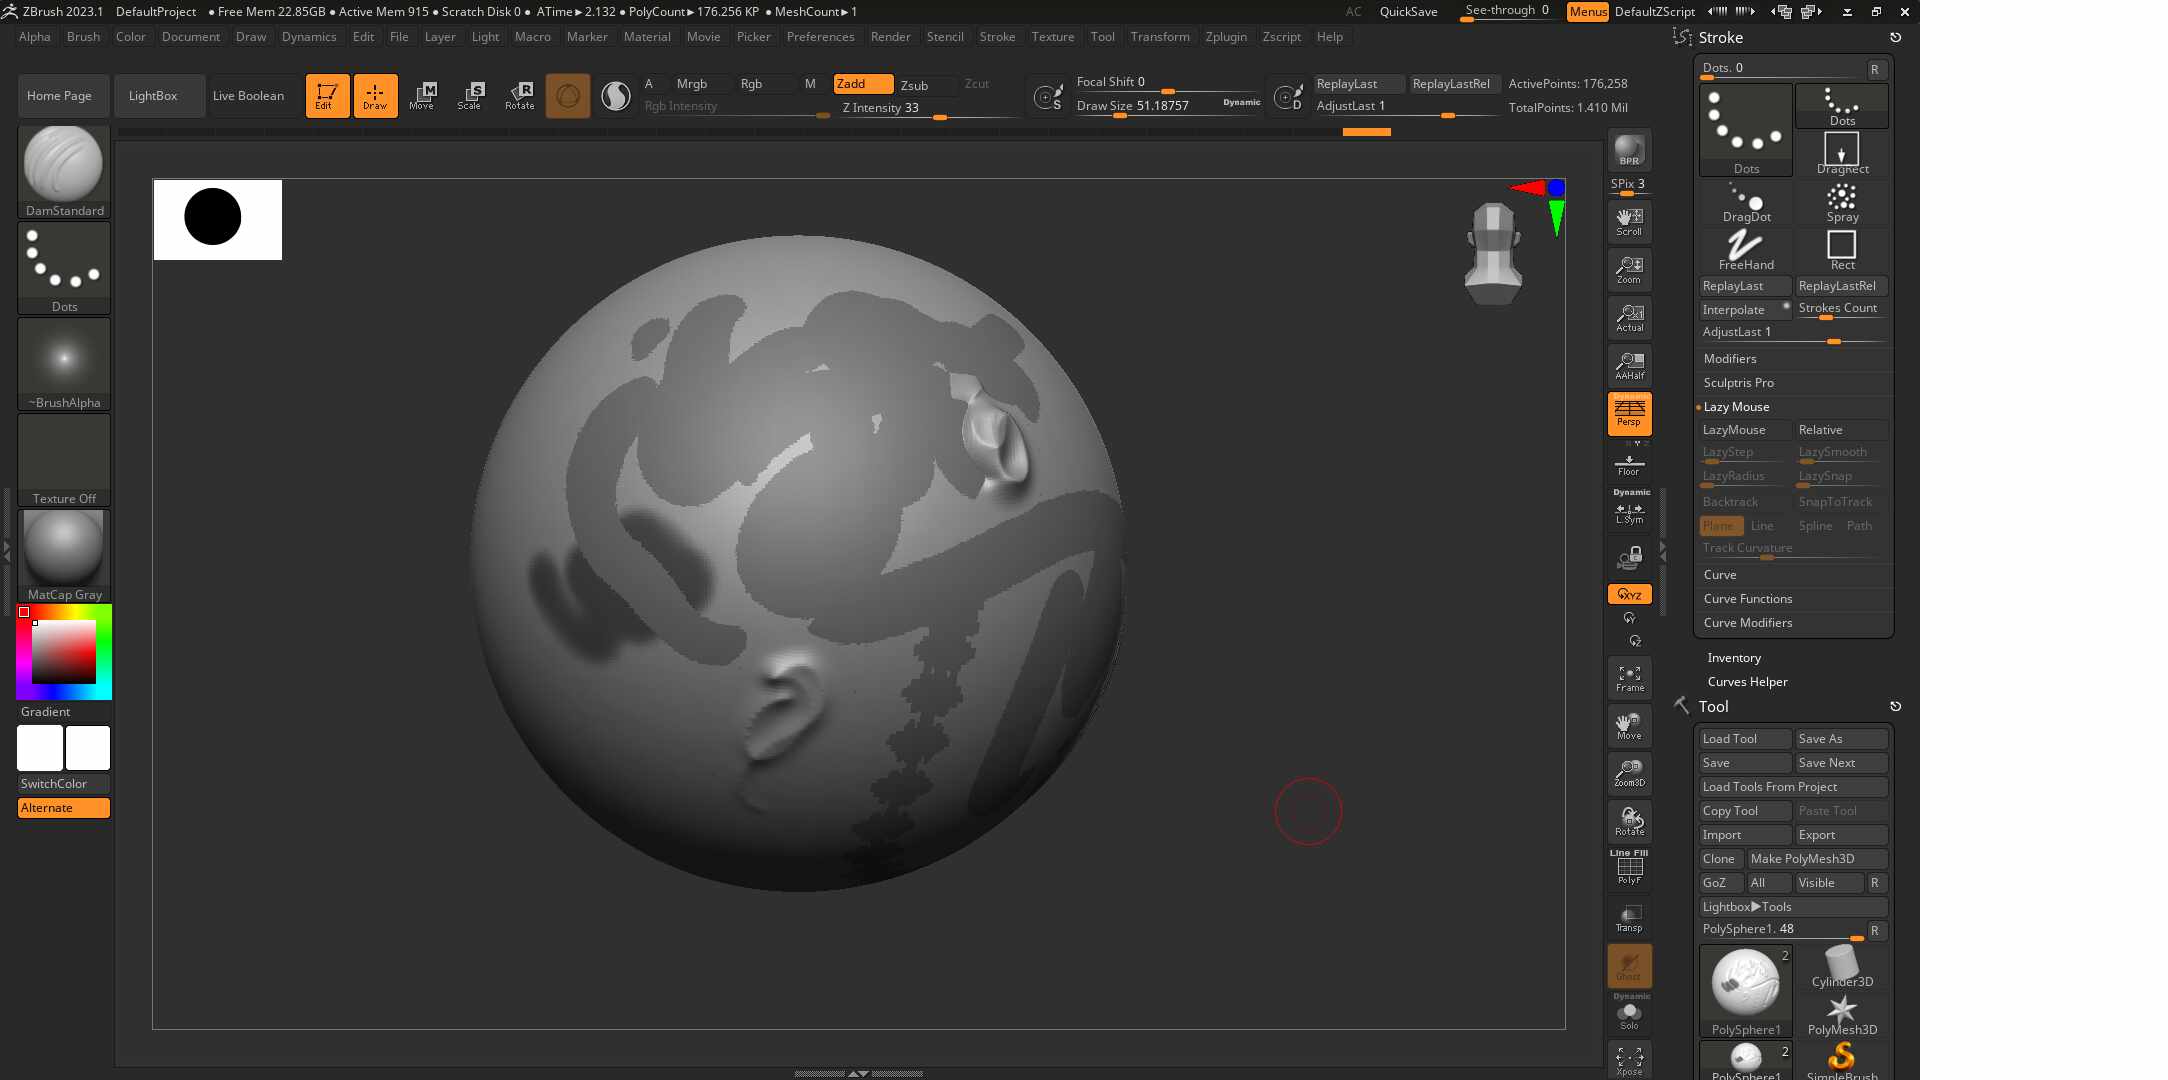This screenshot has height=1080, width=2168.
Task: Click the LightBox button
Action: pos(153,96)
